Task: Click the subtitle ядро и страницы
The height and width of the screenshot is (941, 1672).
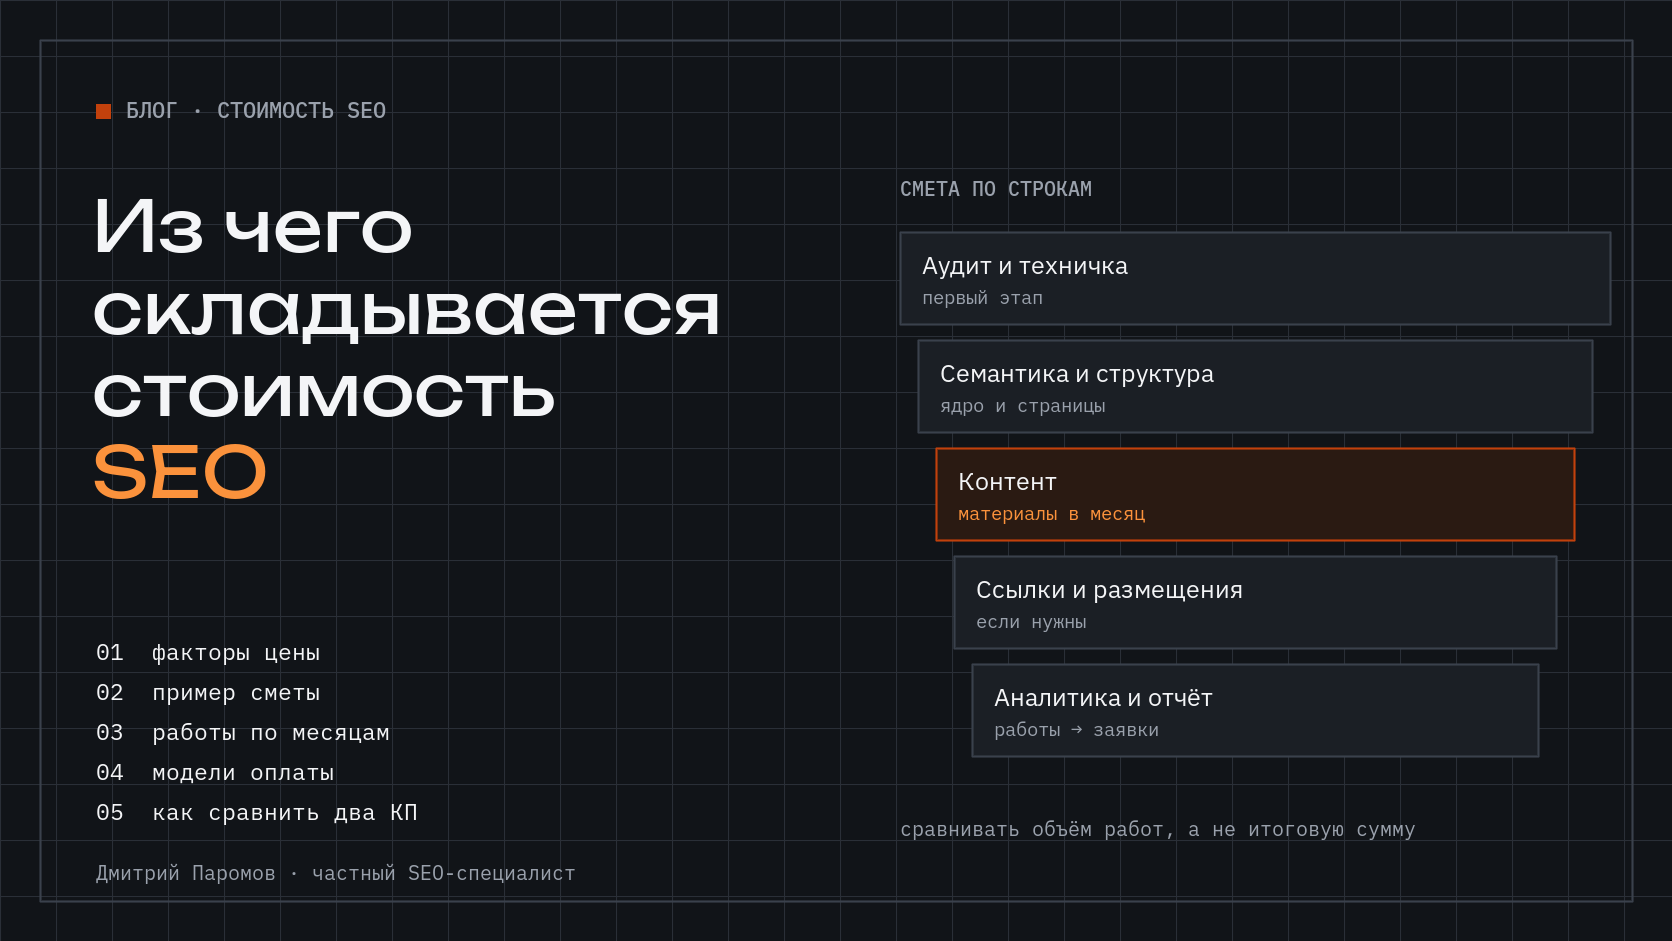Action: click(1023, 406)
